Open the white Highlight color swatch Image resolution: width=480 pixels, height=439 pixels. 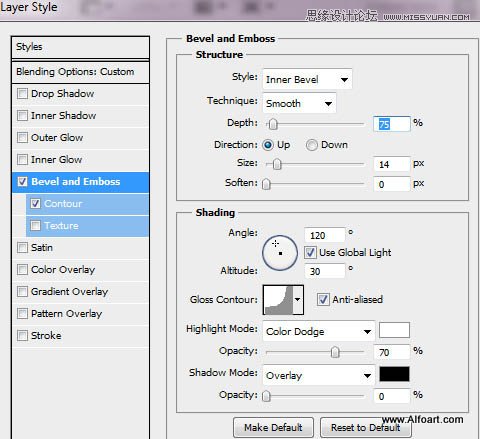(394, 330)
